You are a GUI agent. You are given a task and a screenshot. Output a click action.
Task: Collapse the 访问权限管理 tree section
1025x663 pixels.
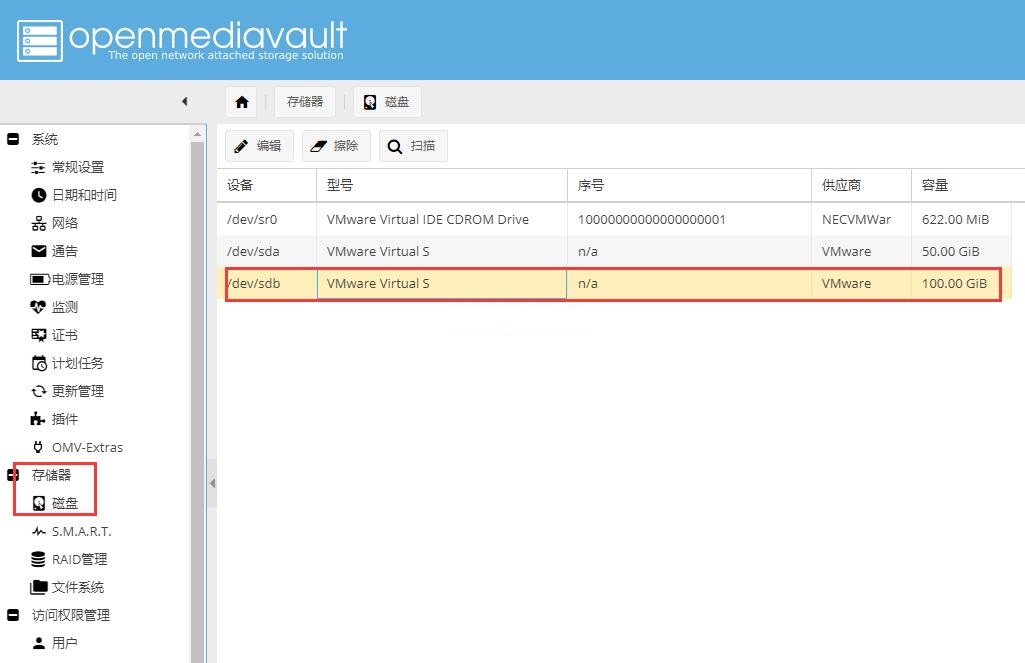pos(13,615)
